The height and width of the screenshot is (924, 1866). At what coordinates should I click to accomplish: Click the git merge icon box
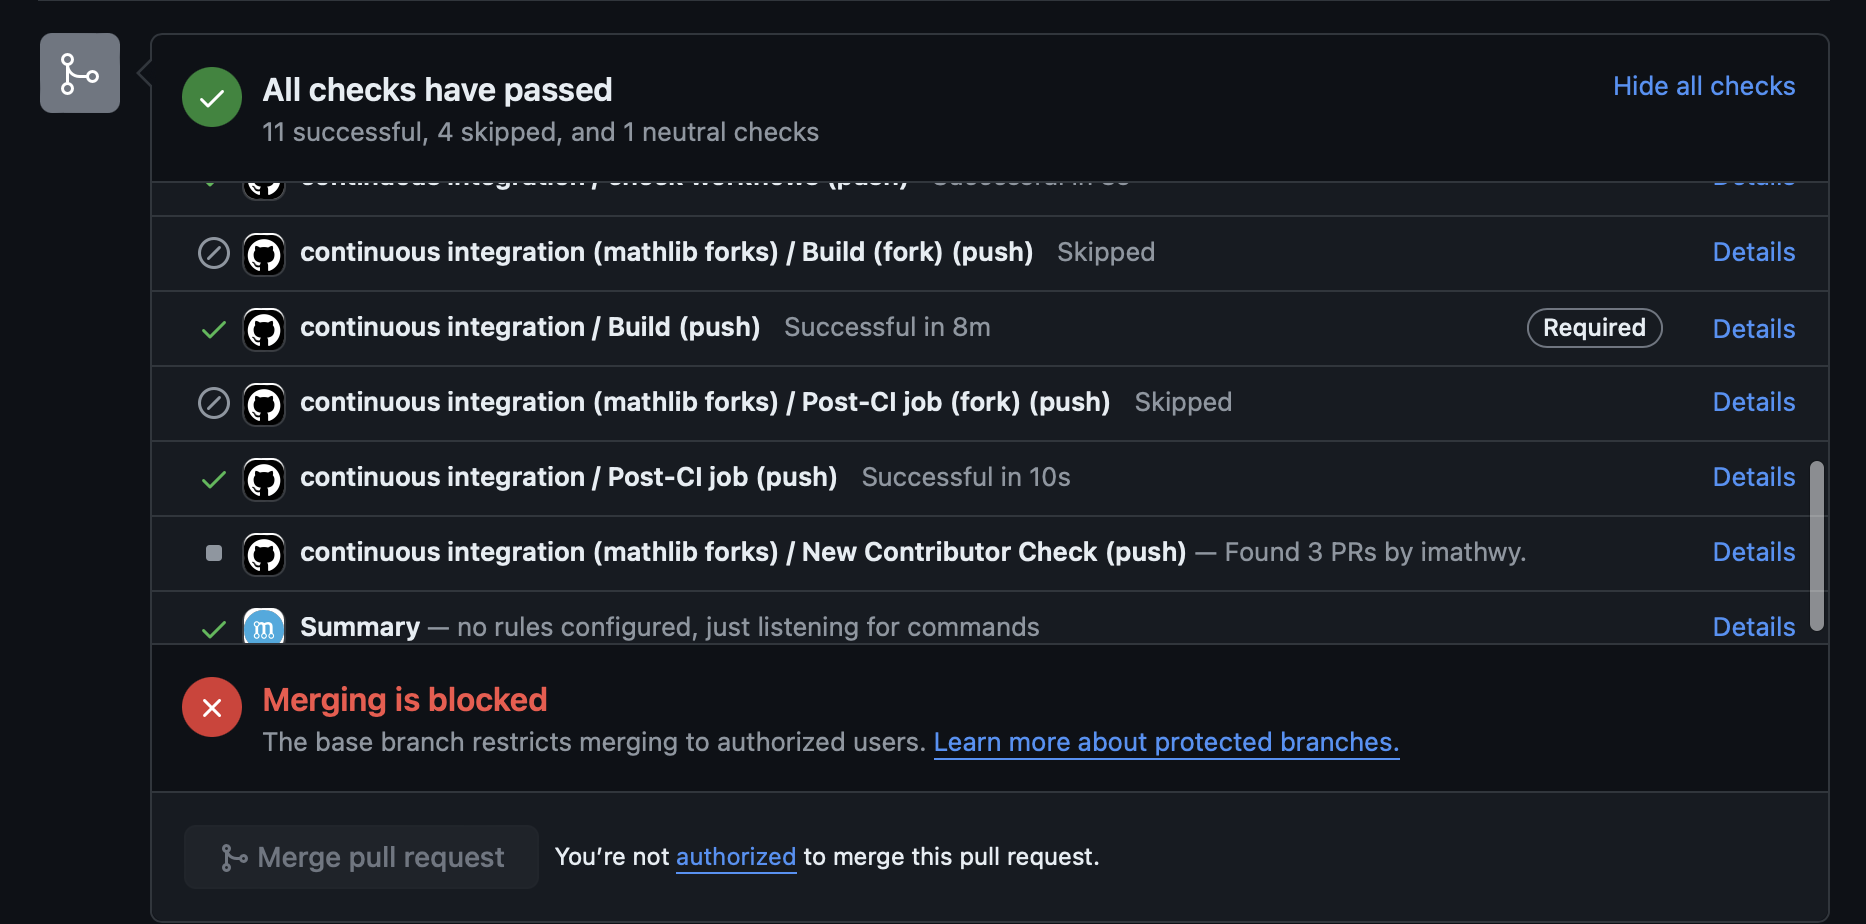pos(80,73)
